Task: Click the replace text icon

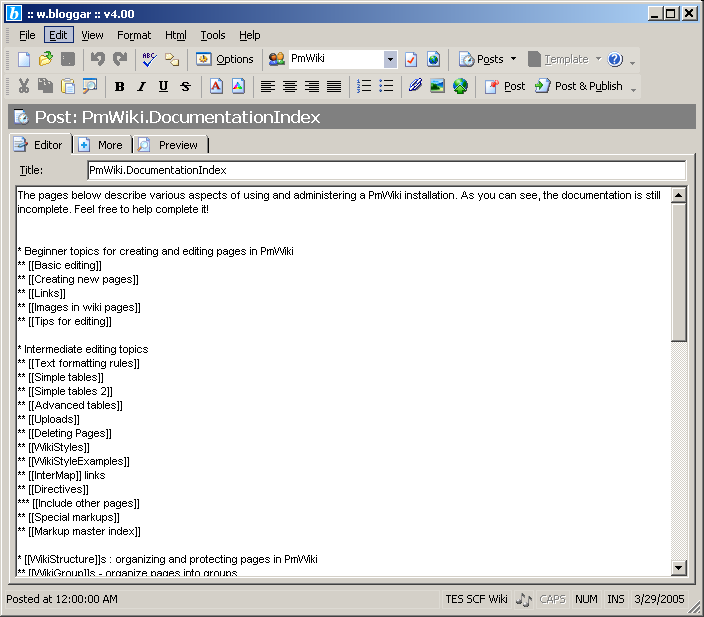Action: (x=172, y=59)
